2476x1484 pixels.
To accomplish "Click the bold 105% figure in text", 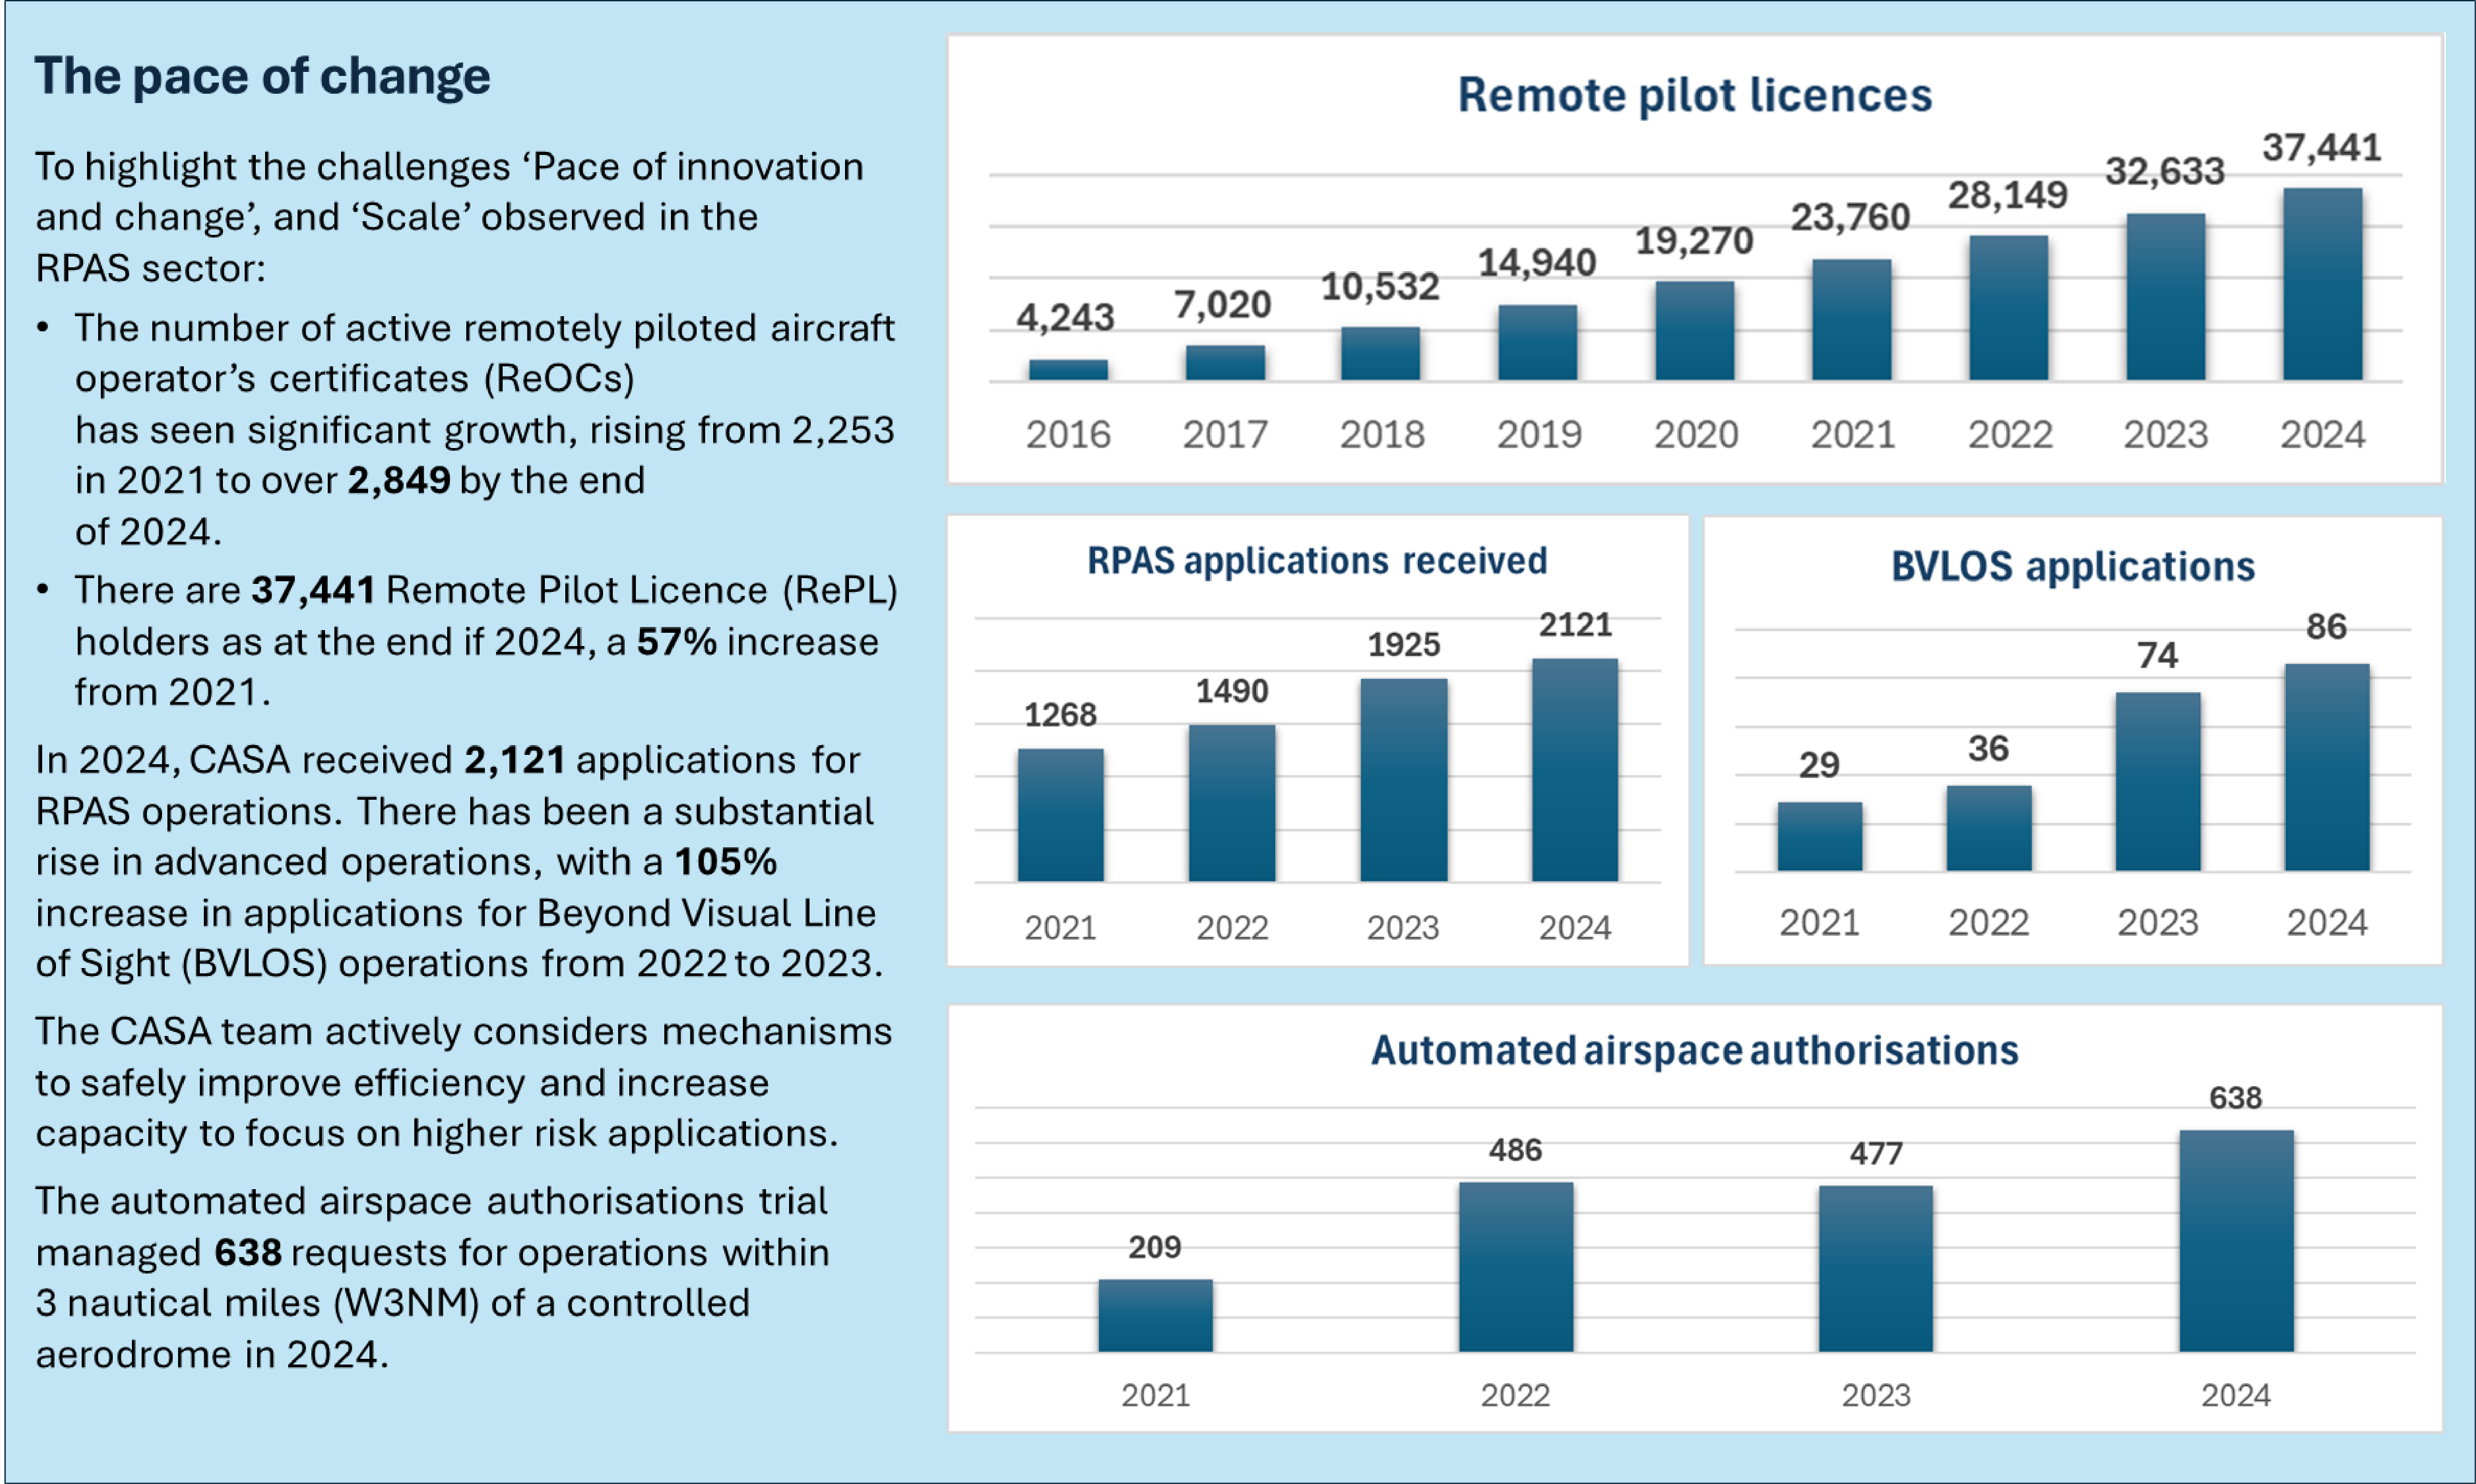I will [726, 862].
